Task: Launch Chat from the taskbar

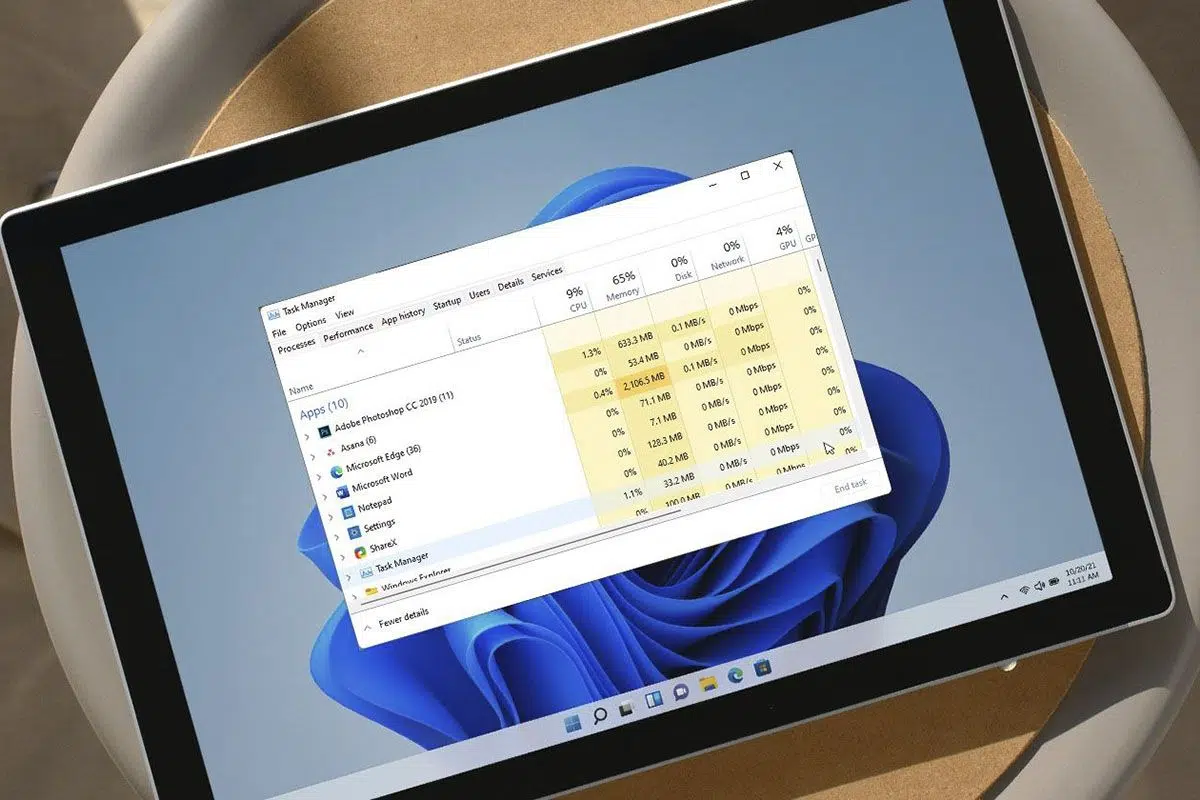Action: (681, 692)
